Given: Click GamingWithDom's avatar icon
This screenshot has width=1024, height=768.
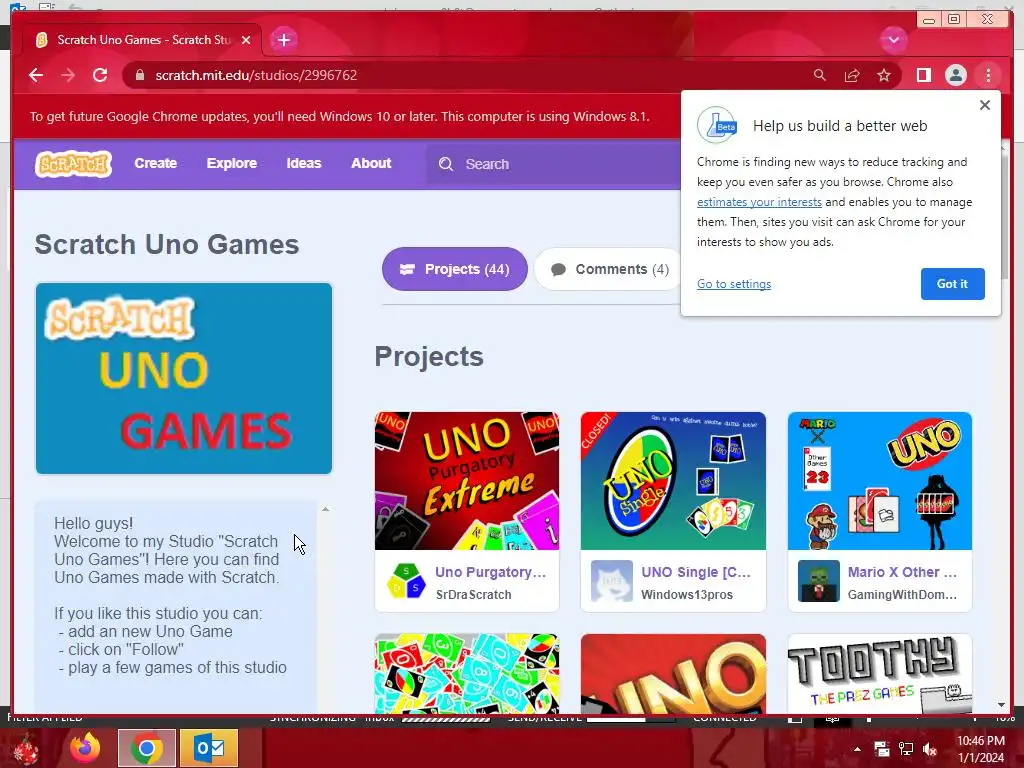Looking at the screenshot, I should 818,581.
